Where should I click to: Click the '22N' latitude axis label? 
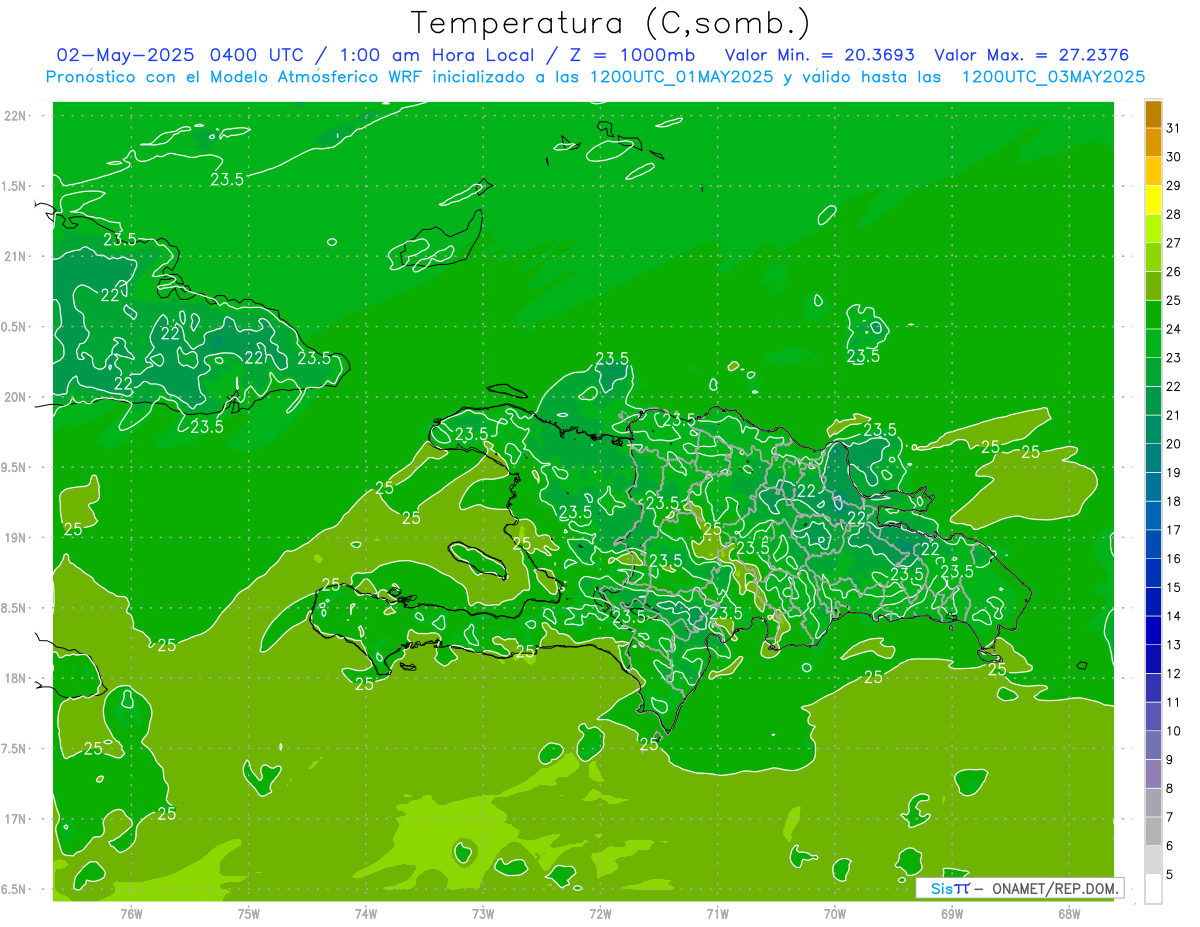[x=15, y=115]
